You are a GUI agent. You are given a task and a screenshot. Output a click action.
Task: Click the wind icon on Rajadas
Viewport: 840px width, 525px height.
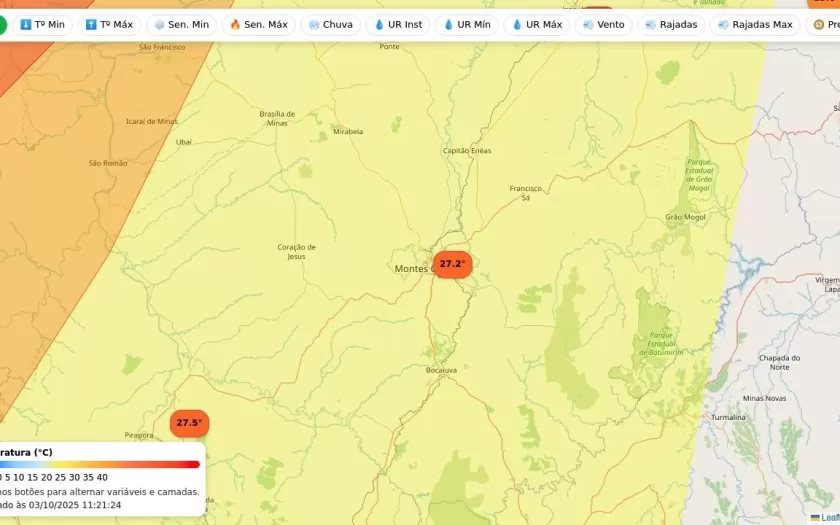651,24
